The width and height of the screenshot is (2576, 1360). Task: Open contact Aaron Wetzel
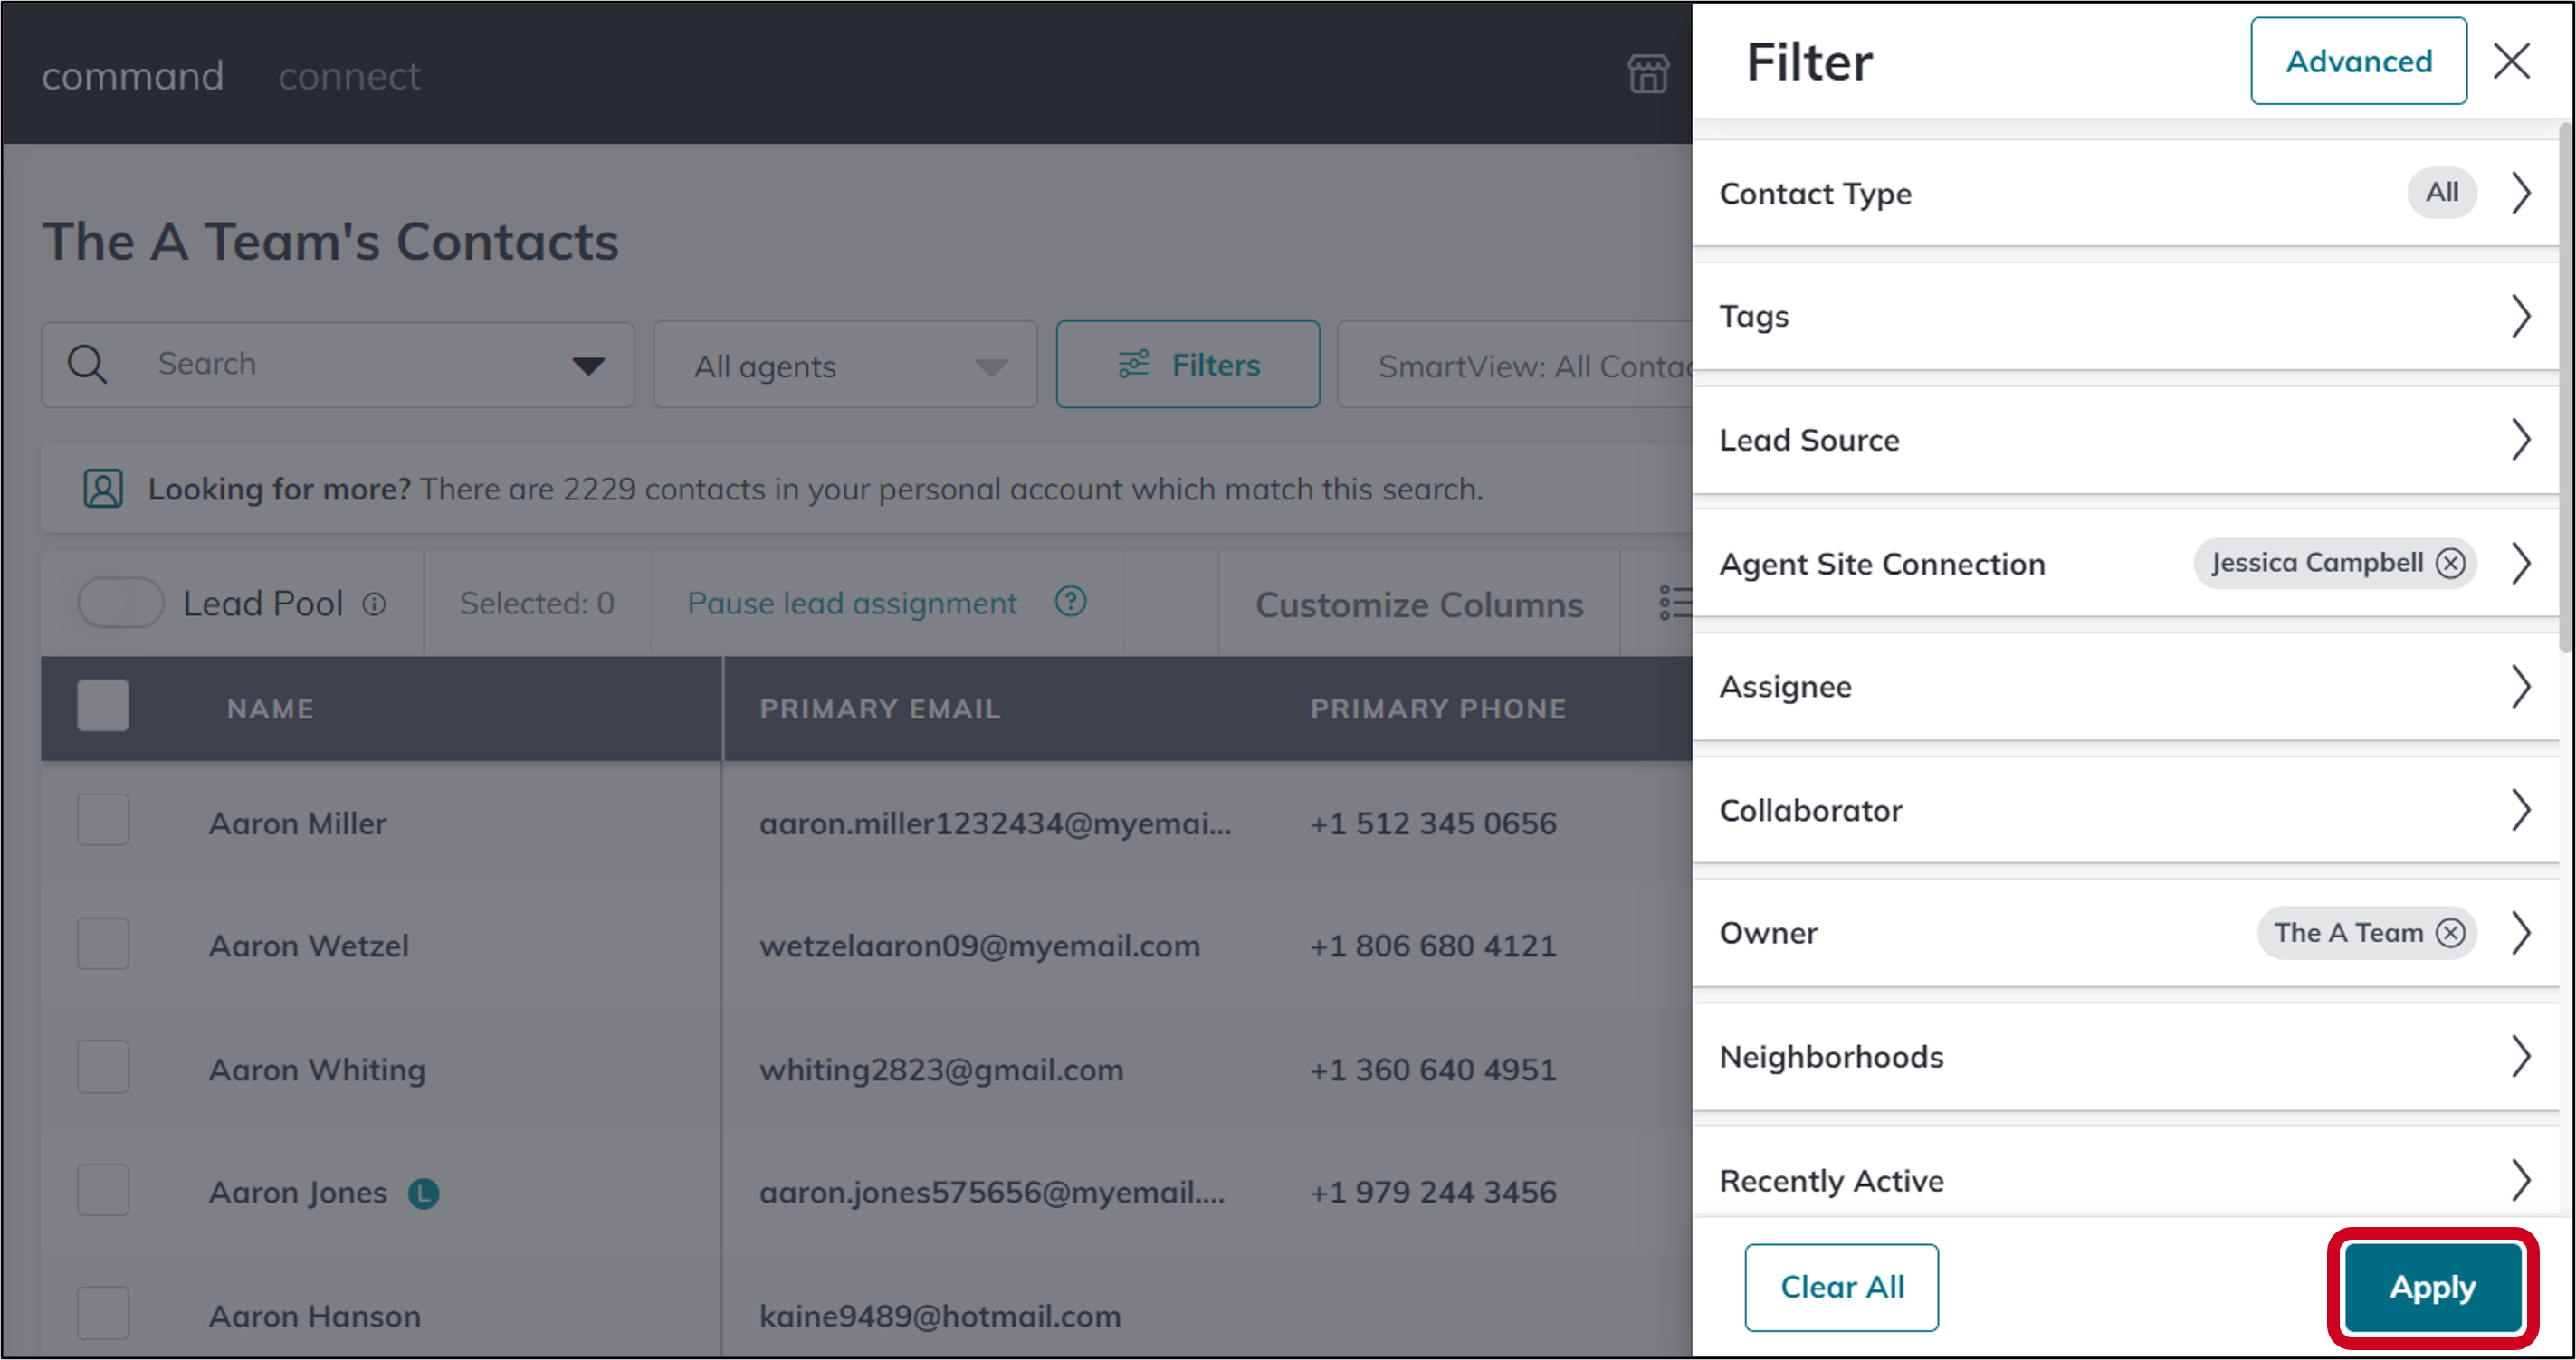point(308,946)
